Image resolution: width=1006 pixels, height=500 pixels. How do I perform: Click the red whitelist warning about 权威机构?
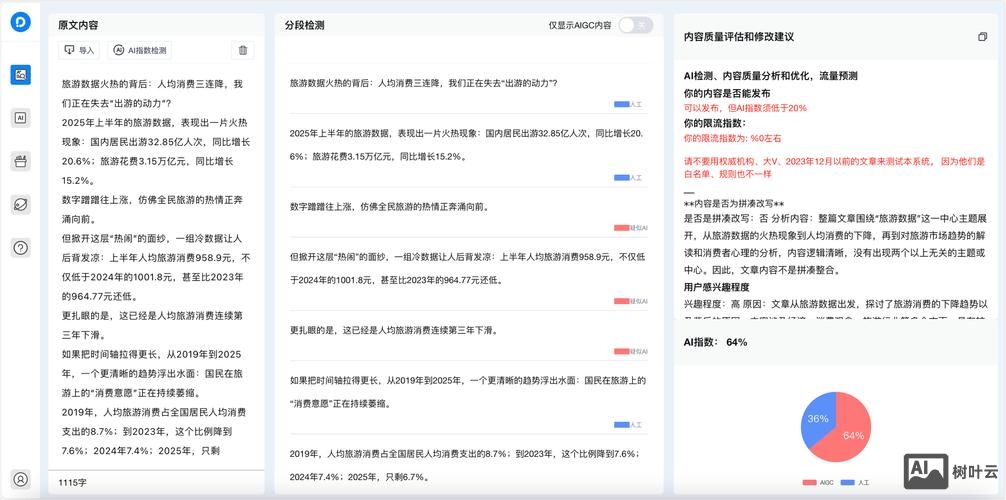tap(835, 167)
